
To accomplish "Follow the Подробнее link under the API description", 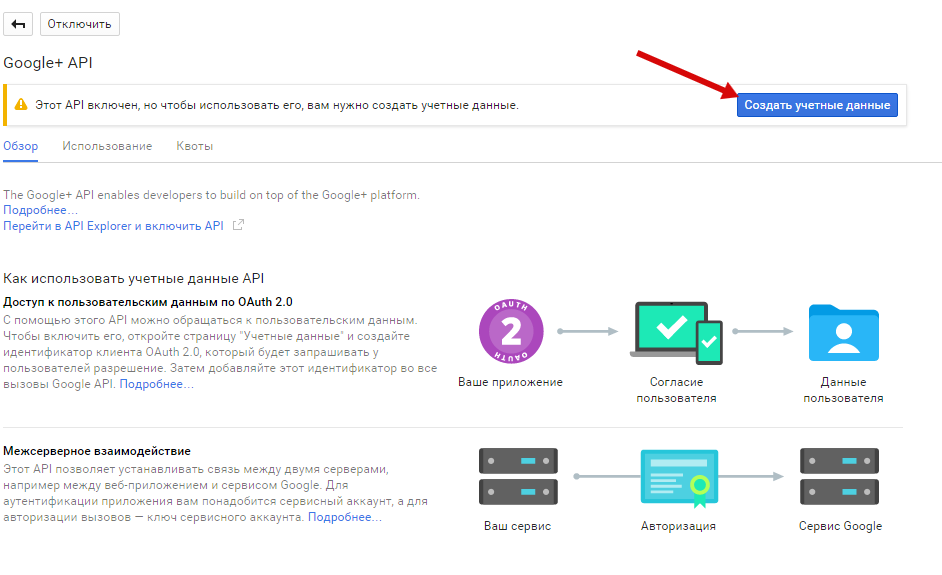I will (x=40, y=210).
